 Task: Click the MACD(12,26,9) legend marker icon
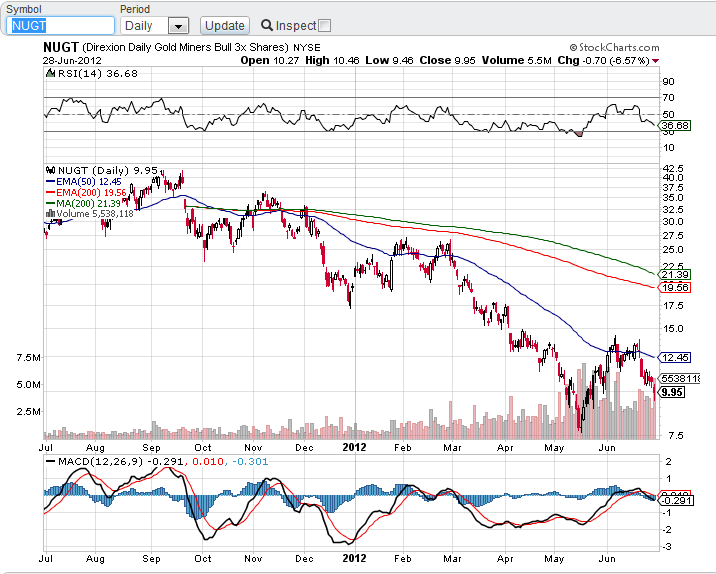(x=50, y=461)
